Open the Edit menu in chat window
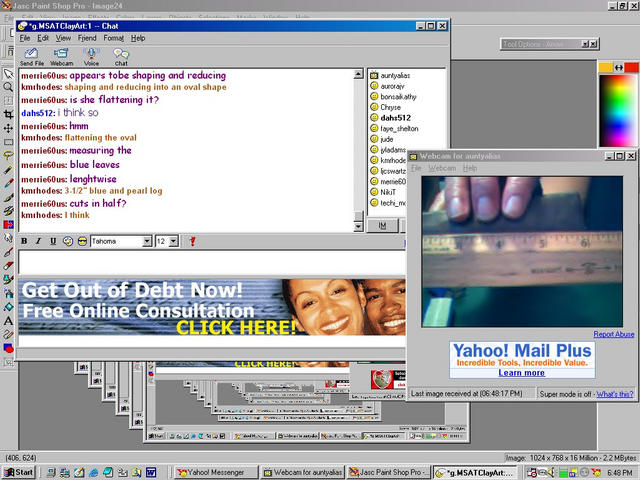This screenshot has height=480, width=640. 43,38
